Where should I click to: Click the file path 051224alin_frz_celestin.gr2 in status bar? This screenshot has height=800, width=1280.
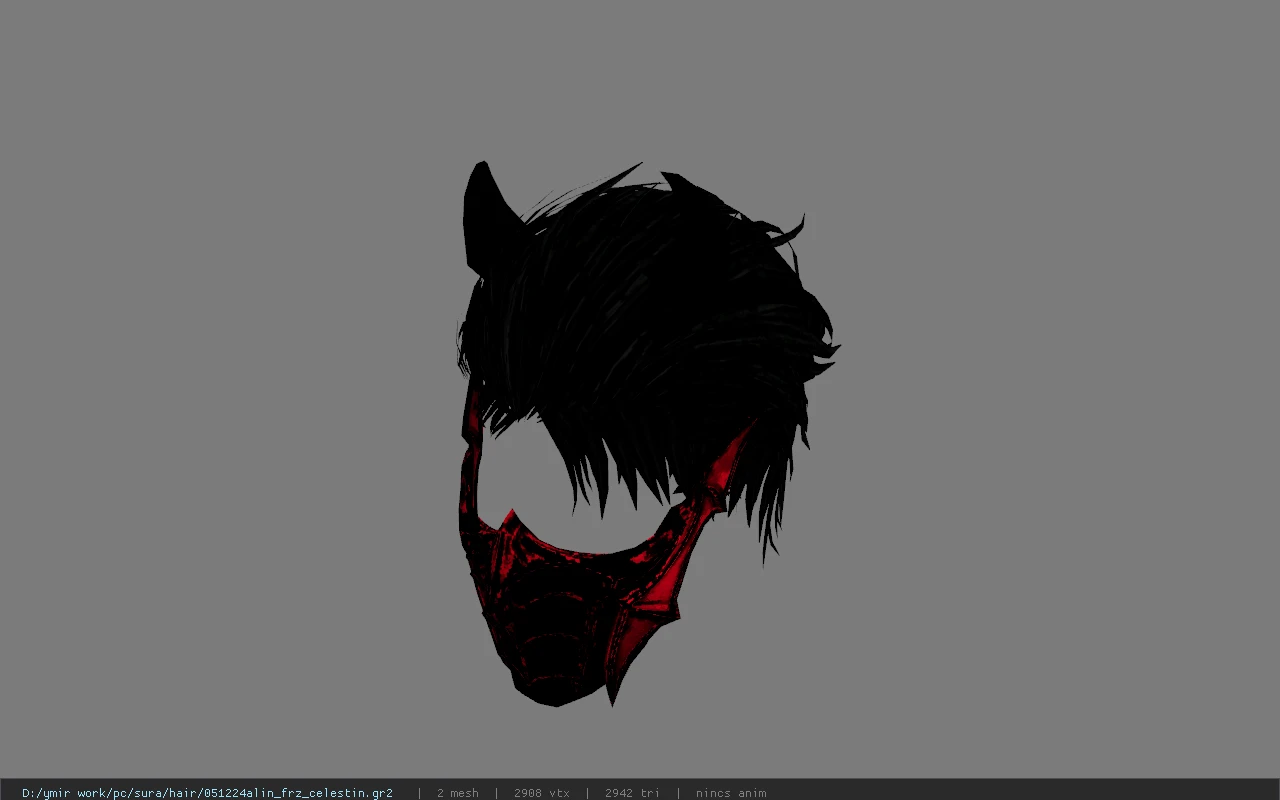pyautogui.click(x=207, y=793)
